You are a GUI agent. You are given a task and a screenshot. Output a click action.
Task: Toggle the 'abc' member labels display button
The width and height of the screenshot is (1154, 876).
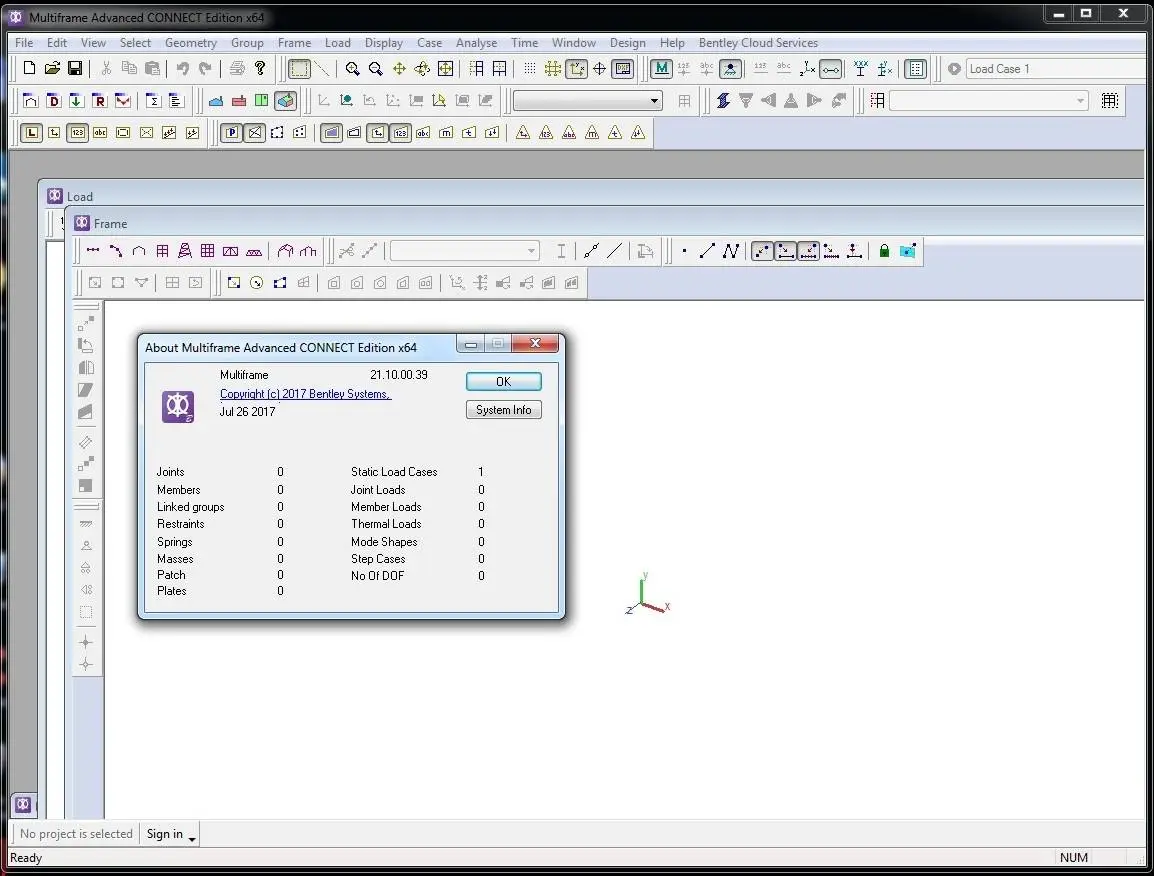coord(100,133)
